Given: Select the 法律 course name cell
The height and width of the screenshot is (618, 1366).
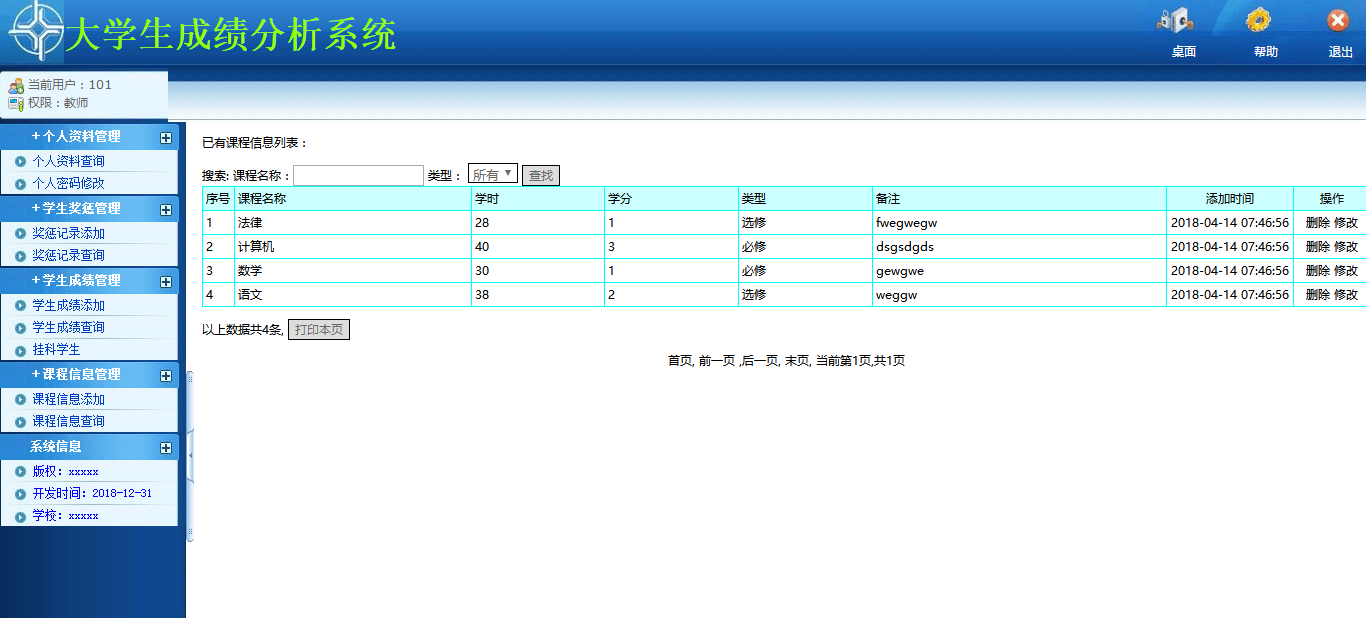Looking at the screenshot, I should [x=353, y=223].
